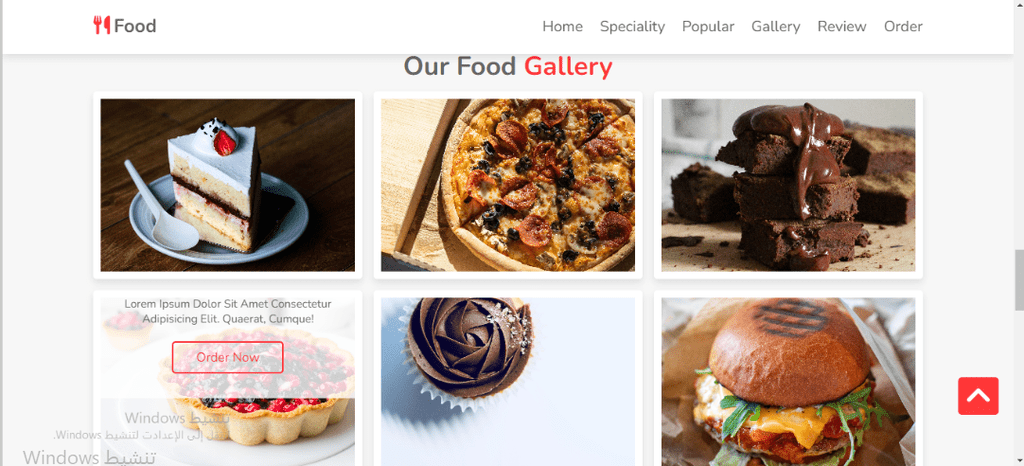The image size is (1024, 466).
Task: Jump to the Popular section
Action: (708, 26)
